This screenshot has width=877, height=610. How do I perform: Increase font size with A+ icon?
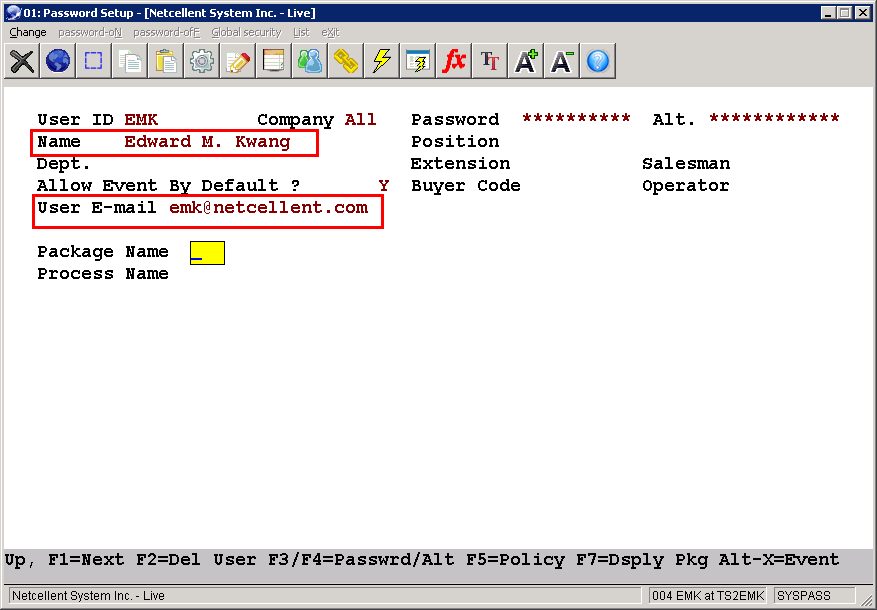pyautogui.click(x=525, y=61)
